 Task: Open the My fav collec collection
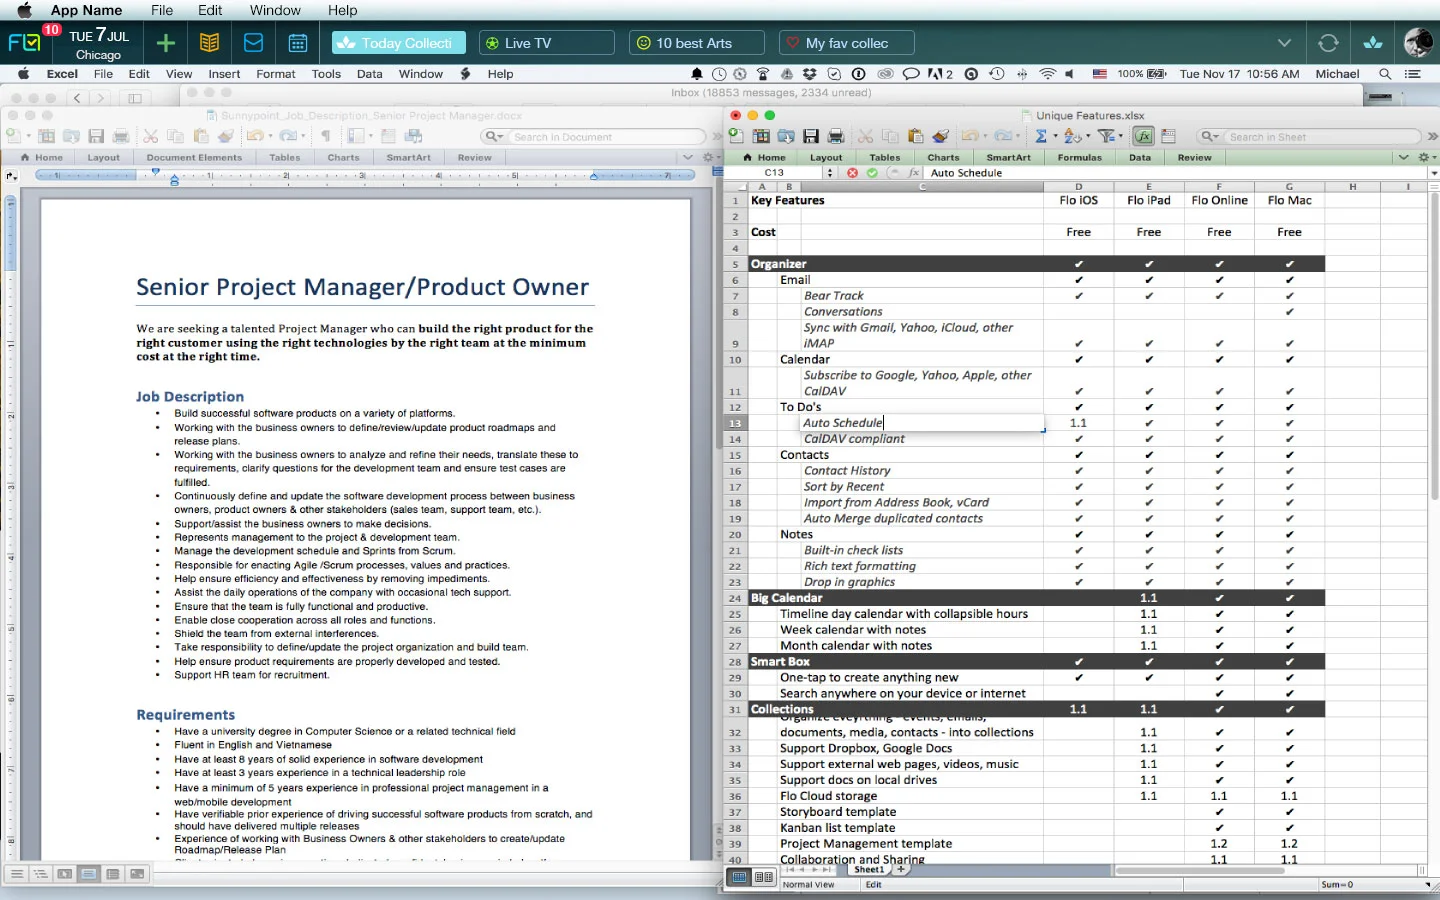(846, 43)
